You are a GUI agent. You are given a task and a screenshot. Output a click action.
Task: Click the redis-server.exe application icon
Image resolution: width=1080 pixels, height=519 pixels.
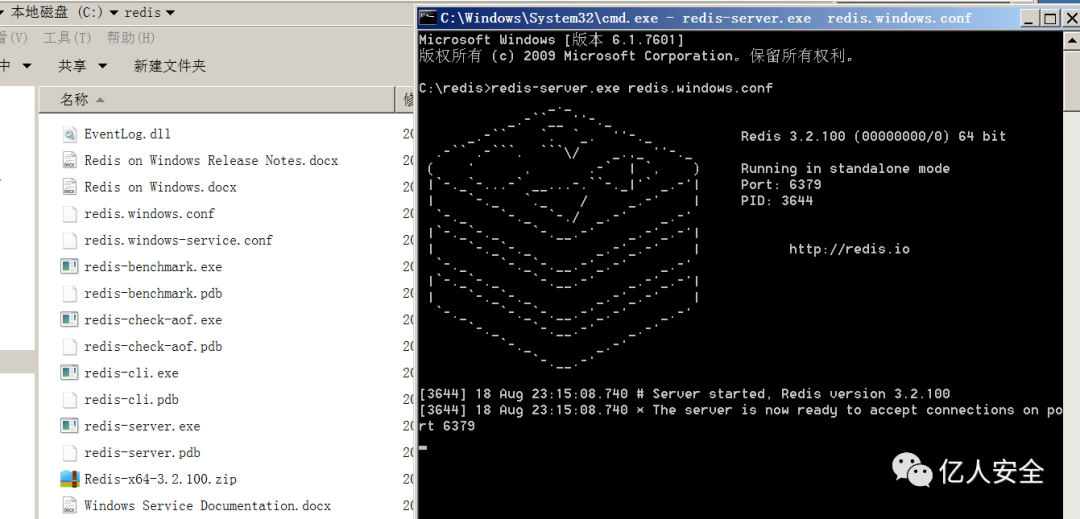point(69,426)
